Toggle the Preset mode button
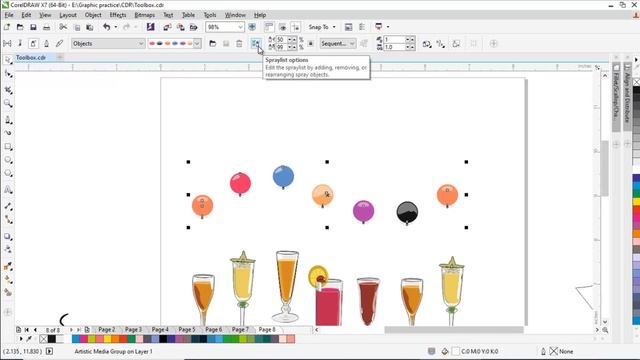This screenshot has width=640, height=360. coord(7,43)
